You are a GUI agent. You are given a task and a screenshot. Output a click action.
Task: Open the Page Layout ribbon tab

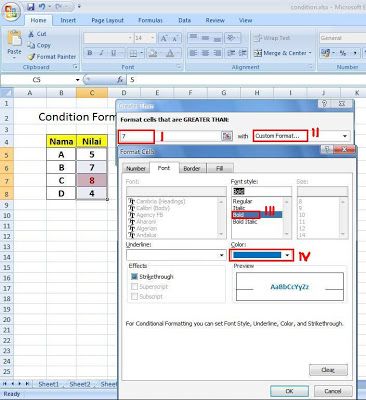tap(107, 21)
